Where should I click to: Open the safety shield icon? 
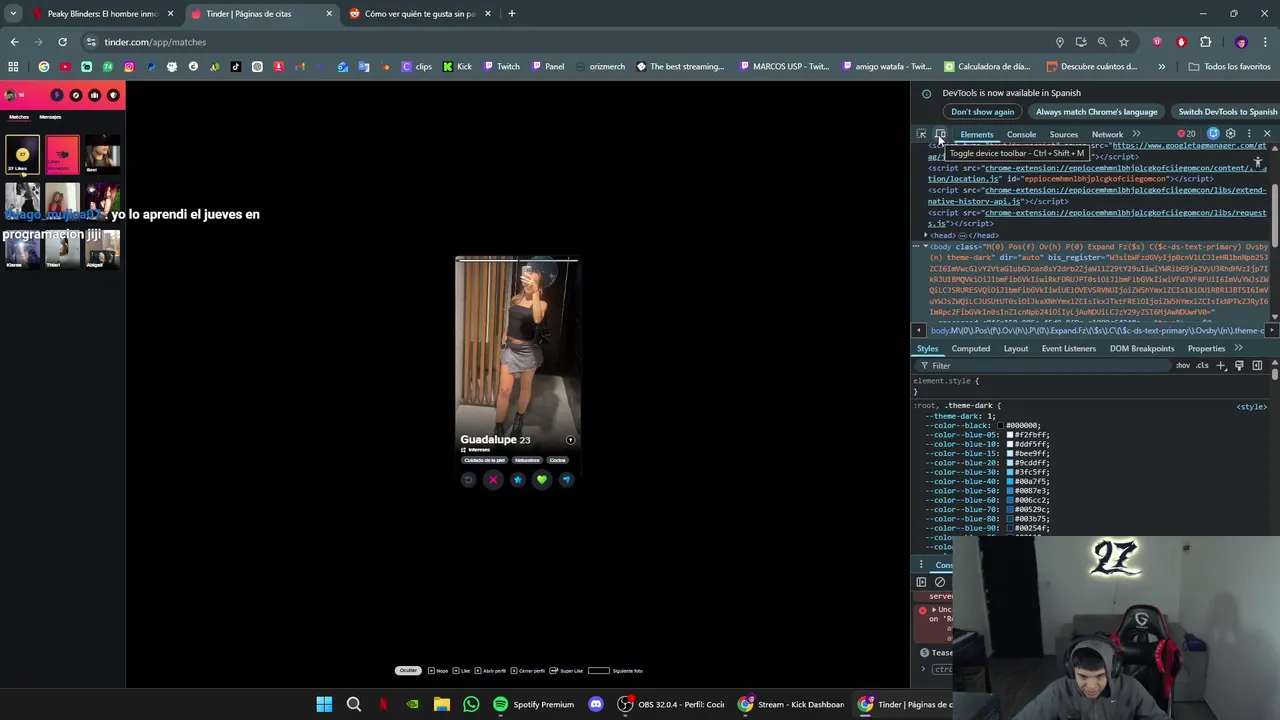[x=113, y=95]
